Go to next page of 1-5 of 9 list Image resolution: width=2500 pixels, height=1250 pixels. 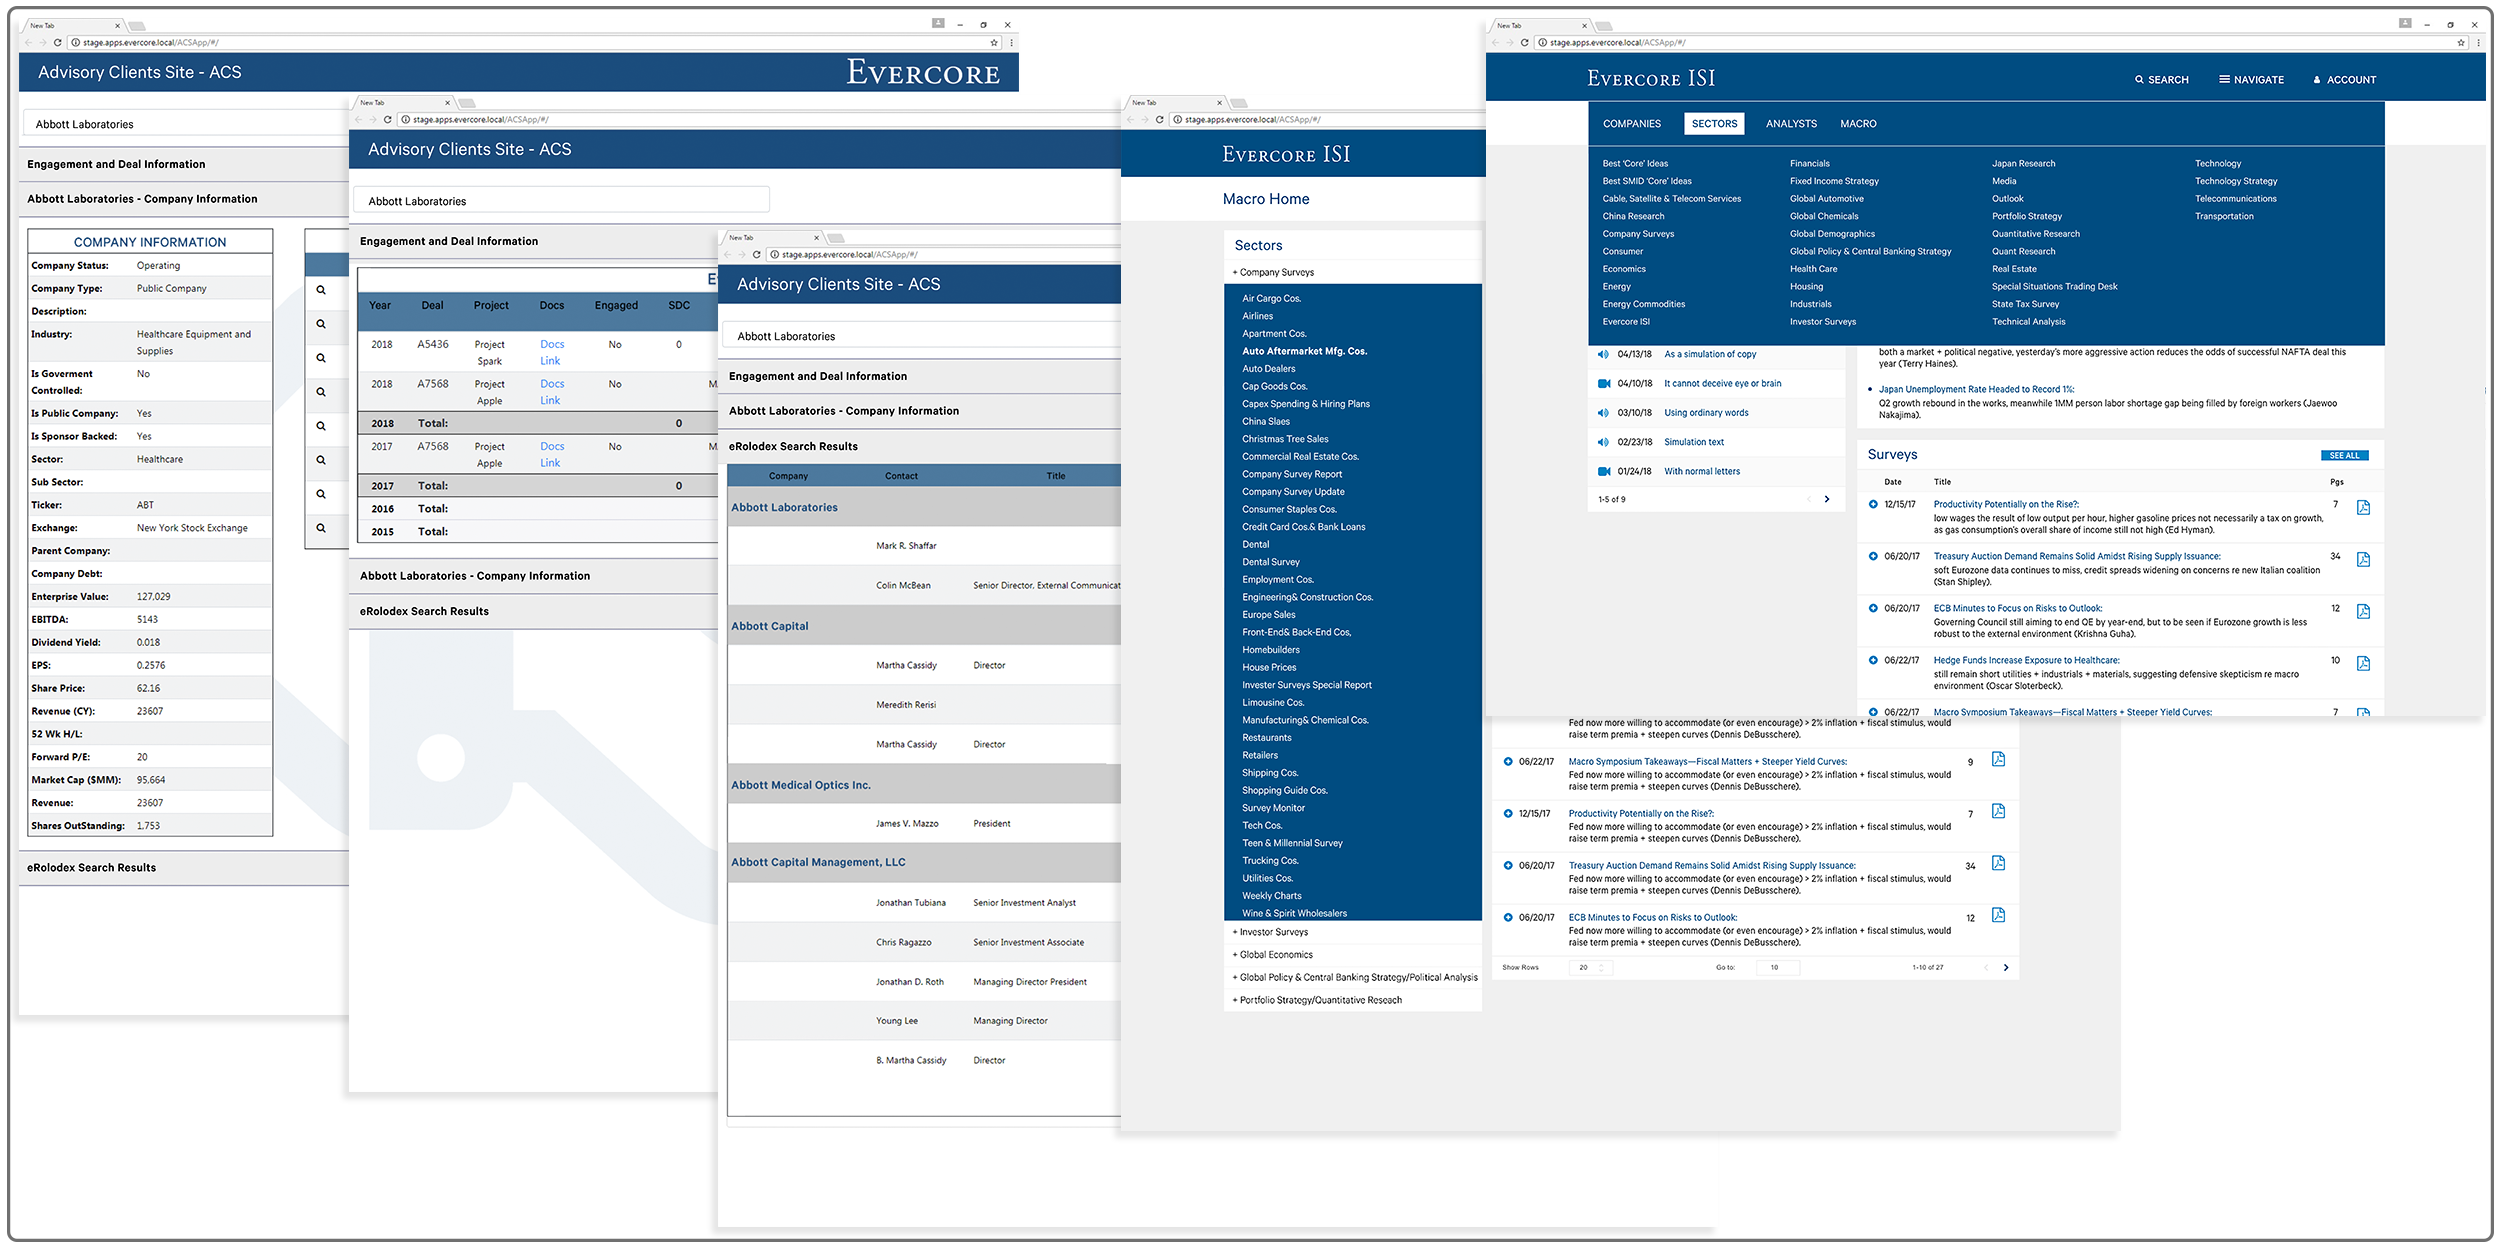[1827, 499]
